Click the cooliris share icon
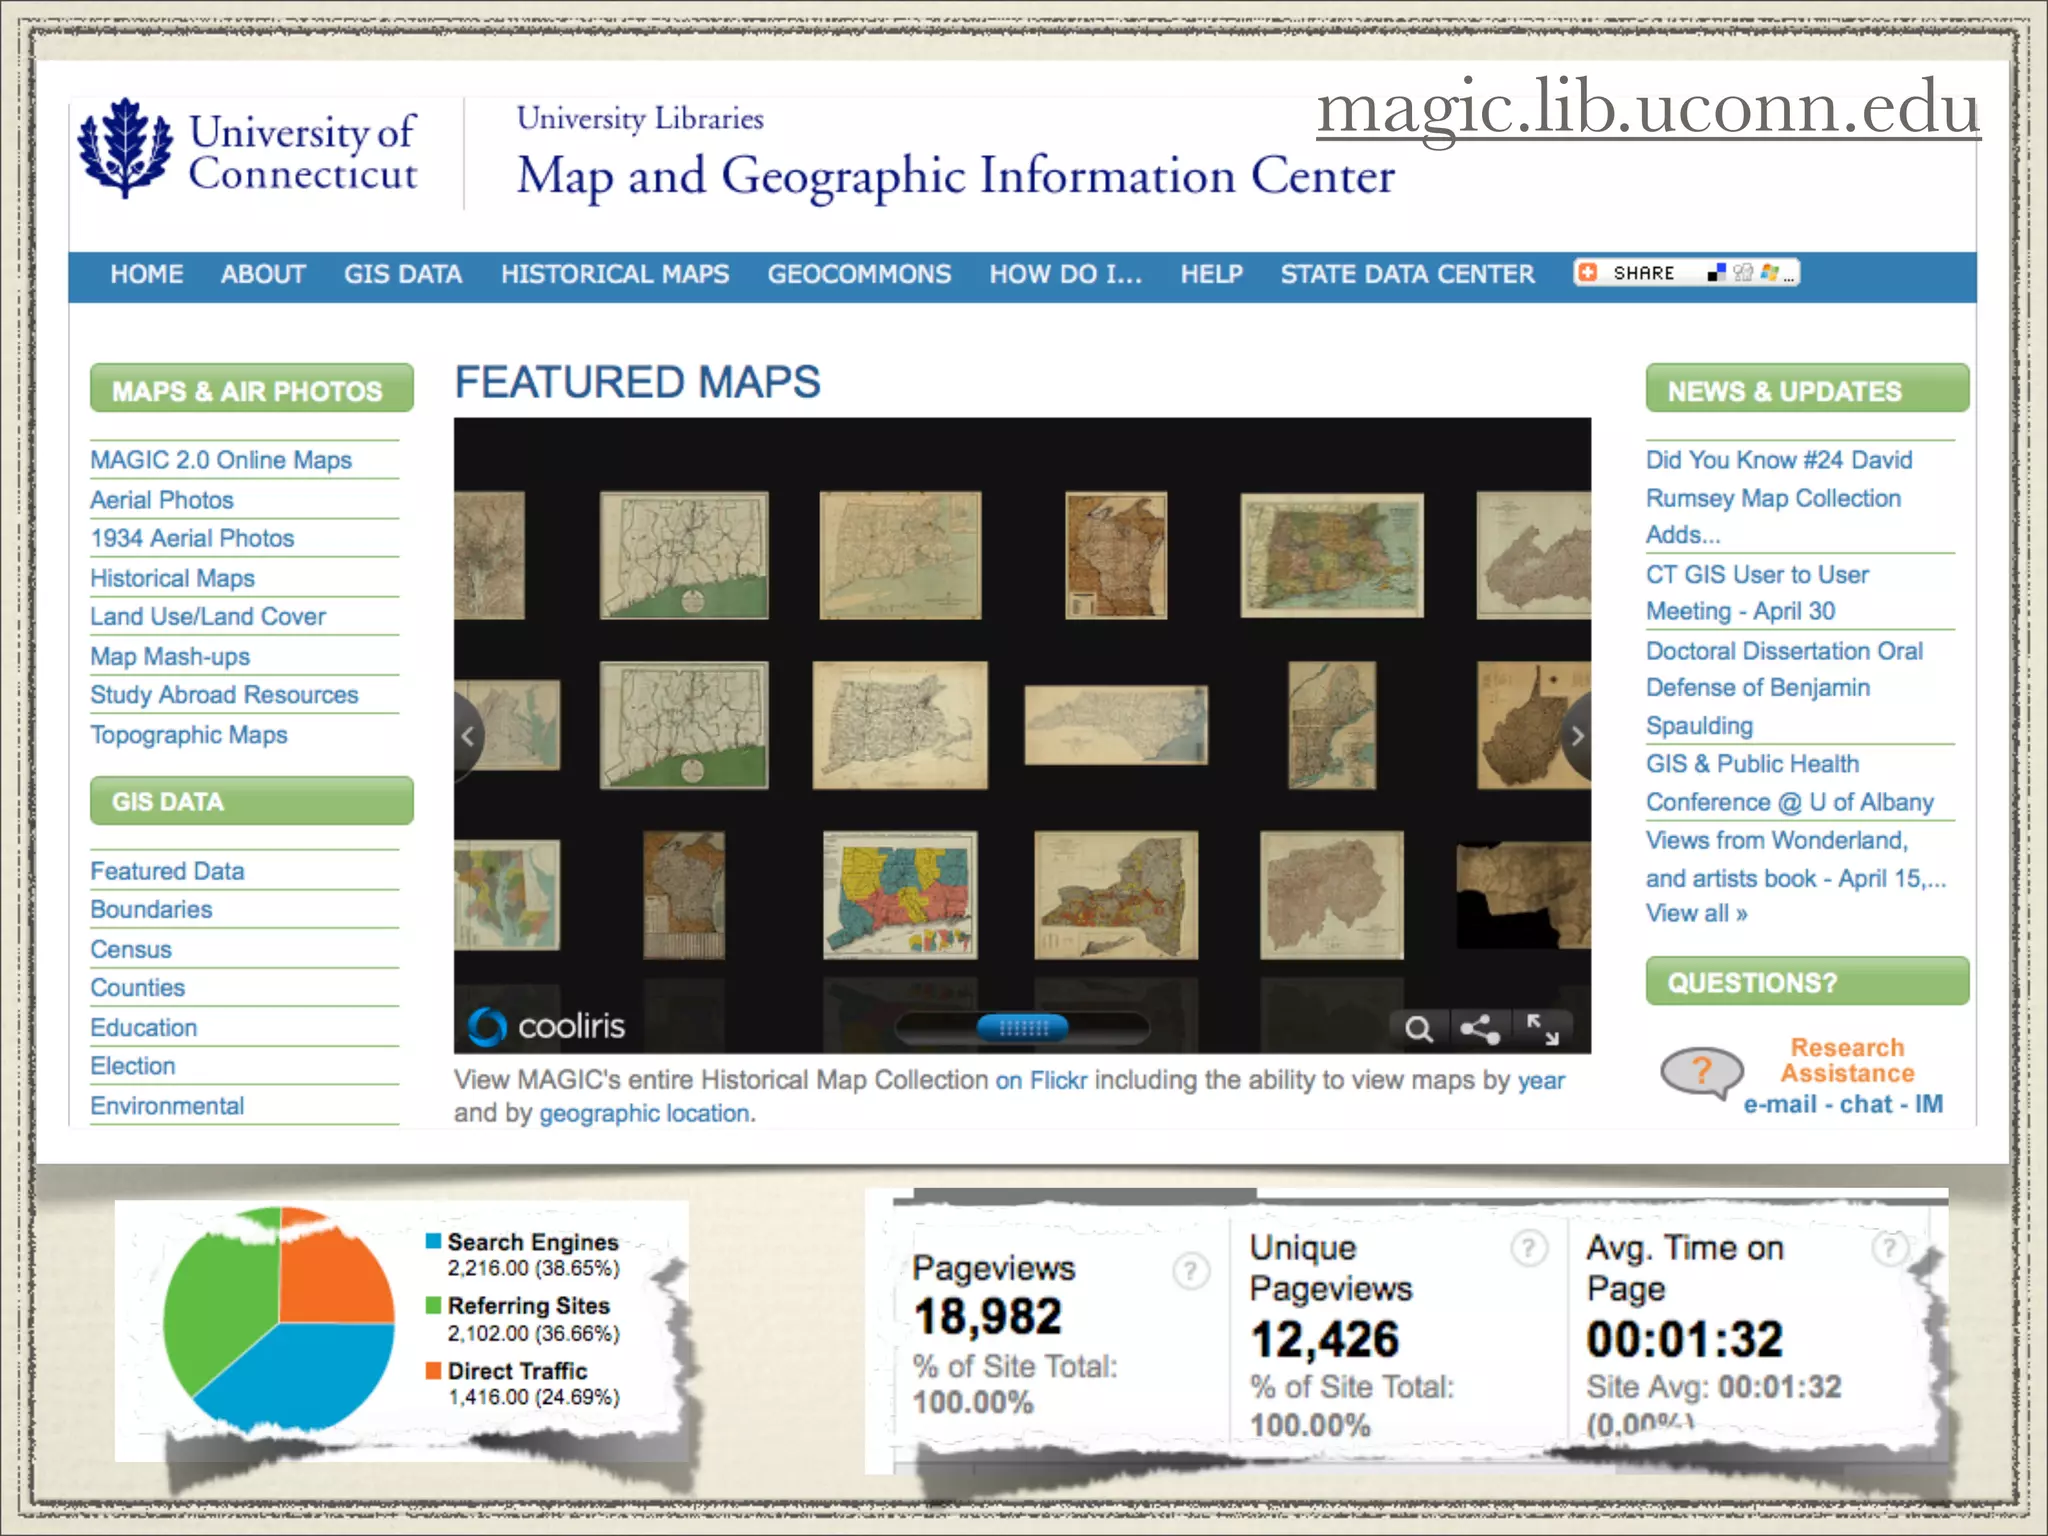This screenshot has width=2048, height=1536. tap(1479, 1028)
